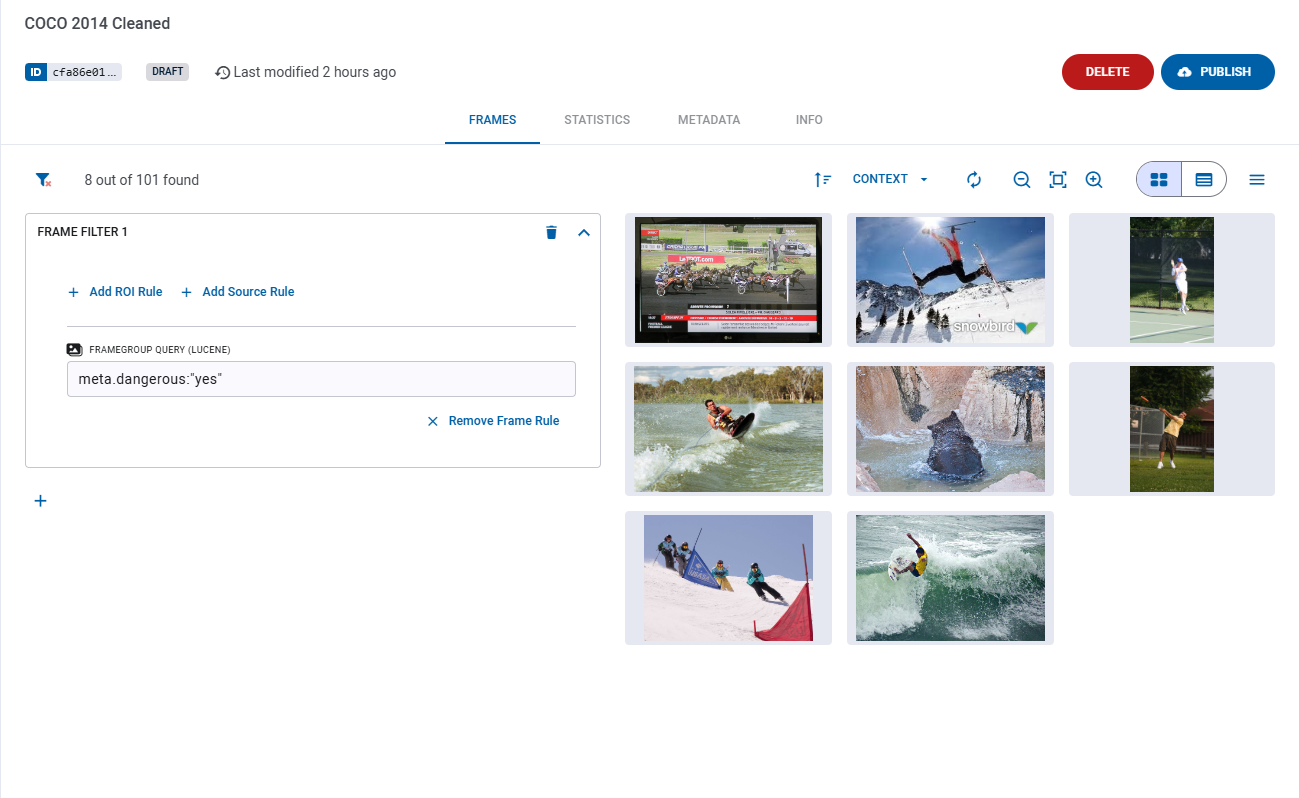Open the surfer on green wave thumbnail

[949, 577]
